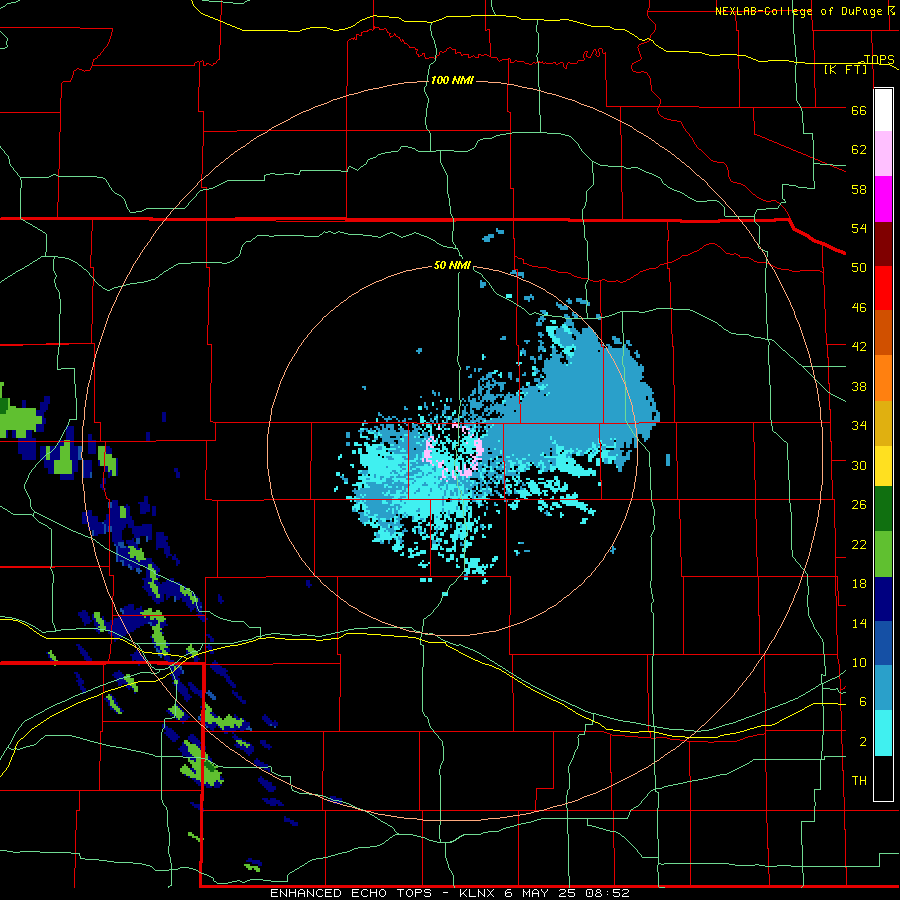Screen dimensions: 900x900
Task: Click the 14 value on the legend
Action: pyautogui.click(x=859, y=623)
